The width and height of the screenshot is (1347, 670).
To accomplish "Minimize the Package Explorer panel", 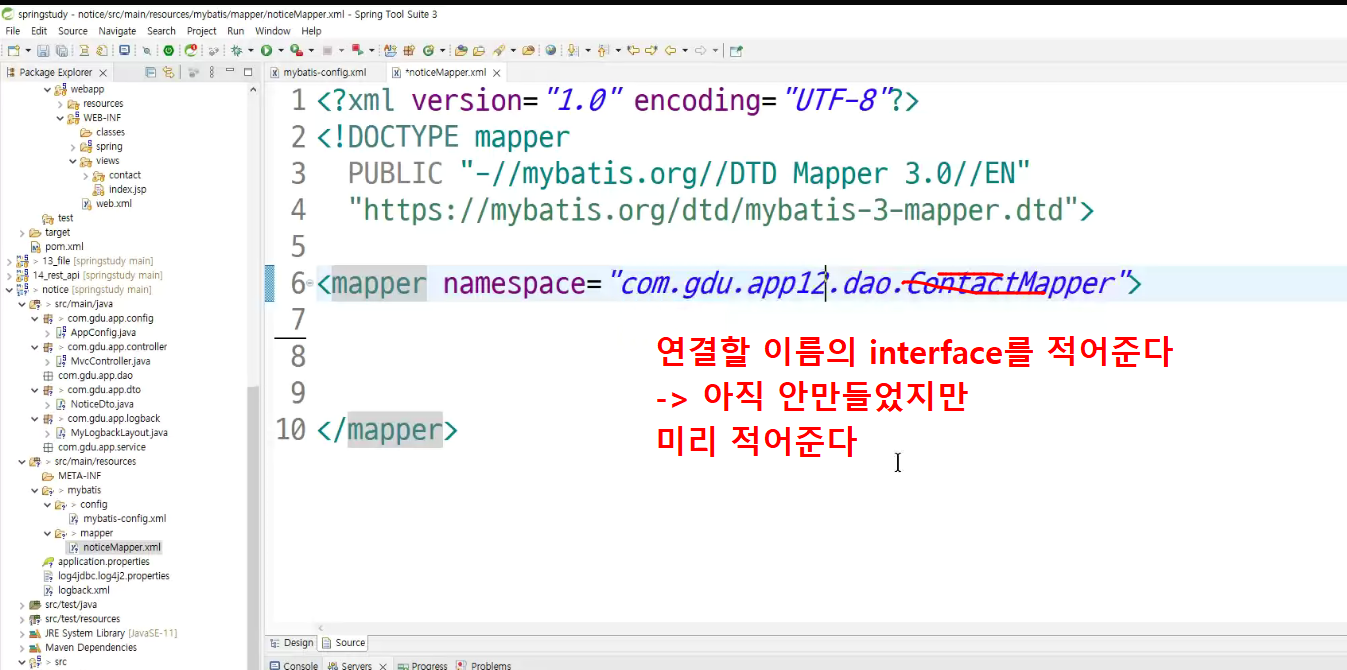I will (231, 72).
